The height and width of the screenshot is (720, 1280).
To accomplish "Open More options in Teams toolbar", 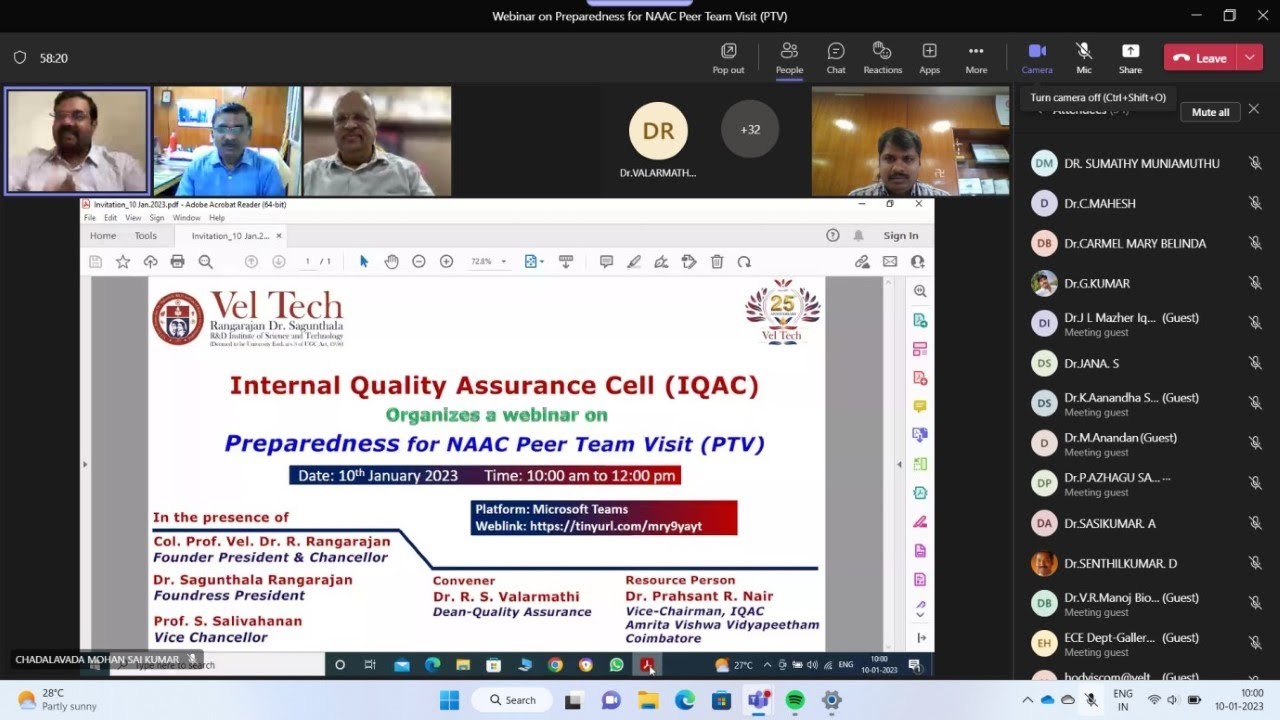I will click(x=976, y=58).
